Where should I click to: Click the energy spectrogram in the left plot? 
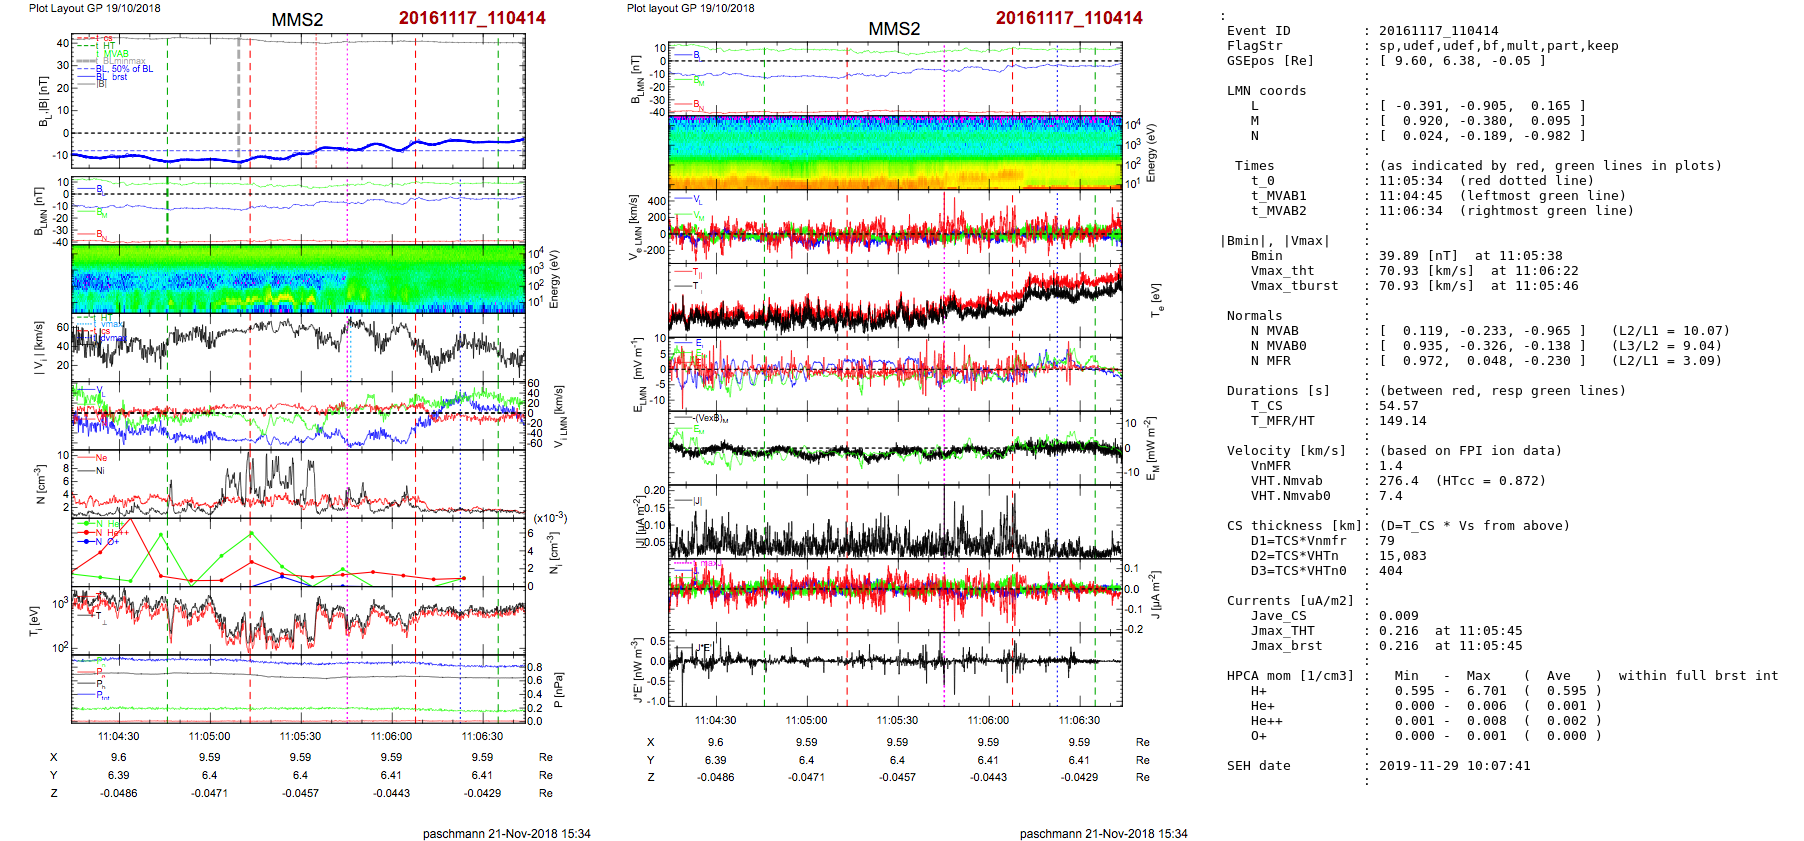298,279
